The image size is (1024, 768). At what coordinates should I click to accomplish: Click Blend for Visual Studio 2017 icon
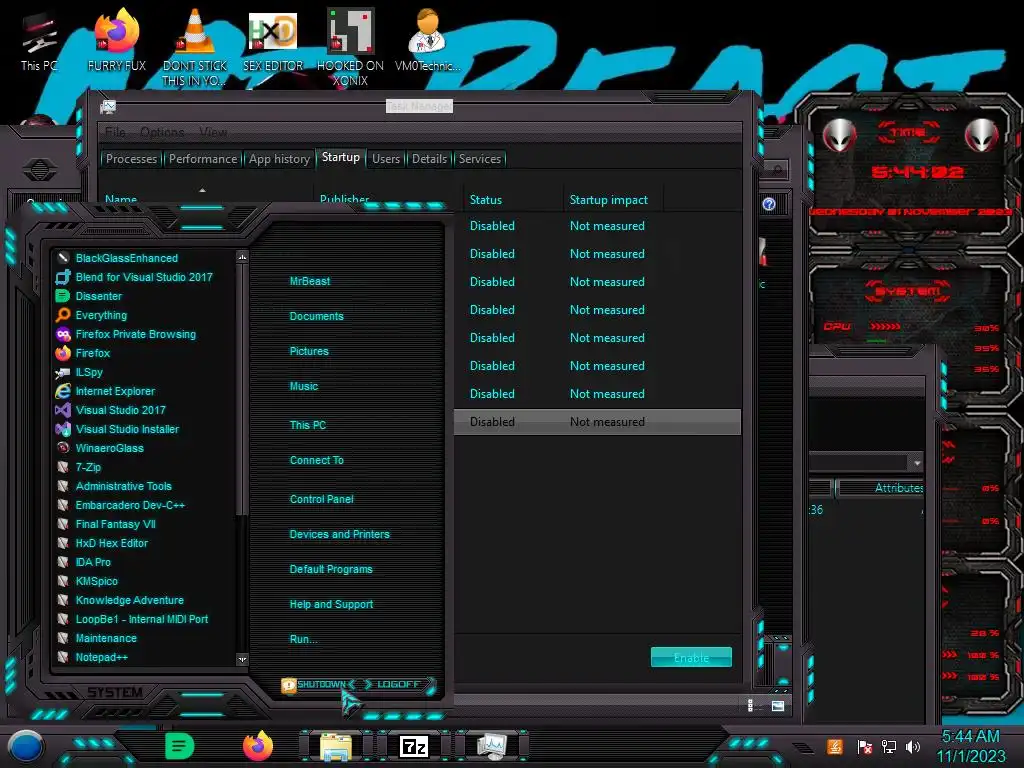tap(63, 277)
